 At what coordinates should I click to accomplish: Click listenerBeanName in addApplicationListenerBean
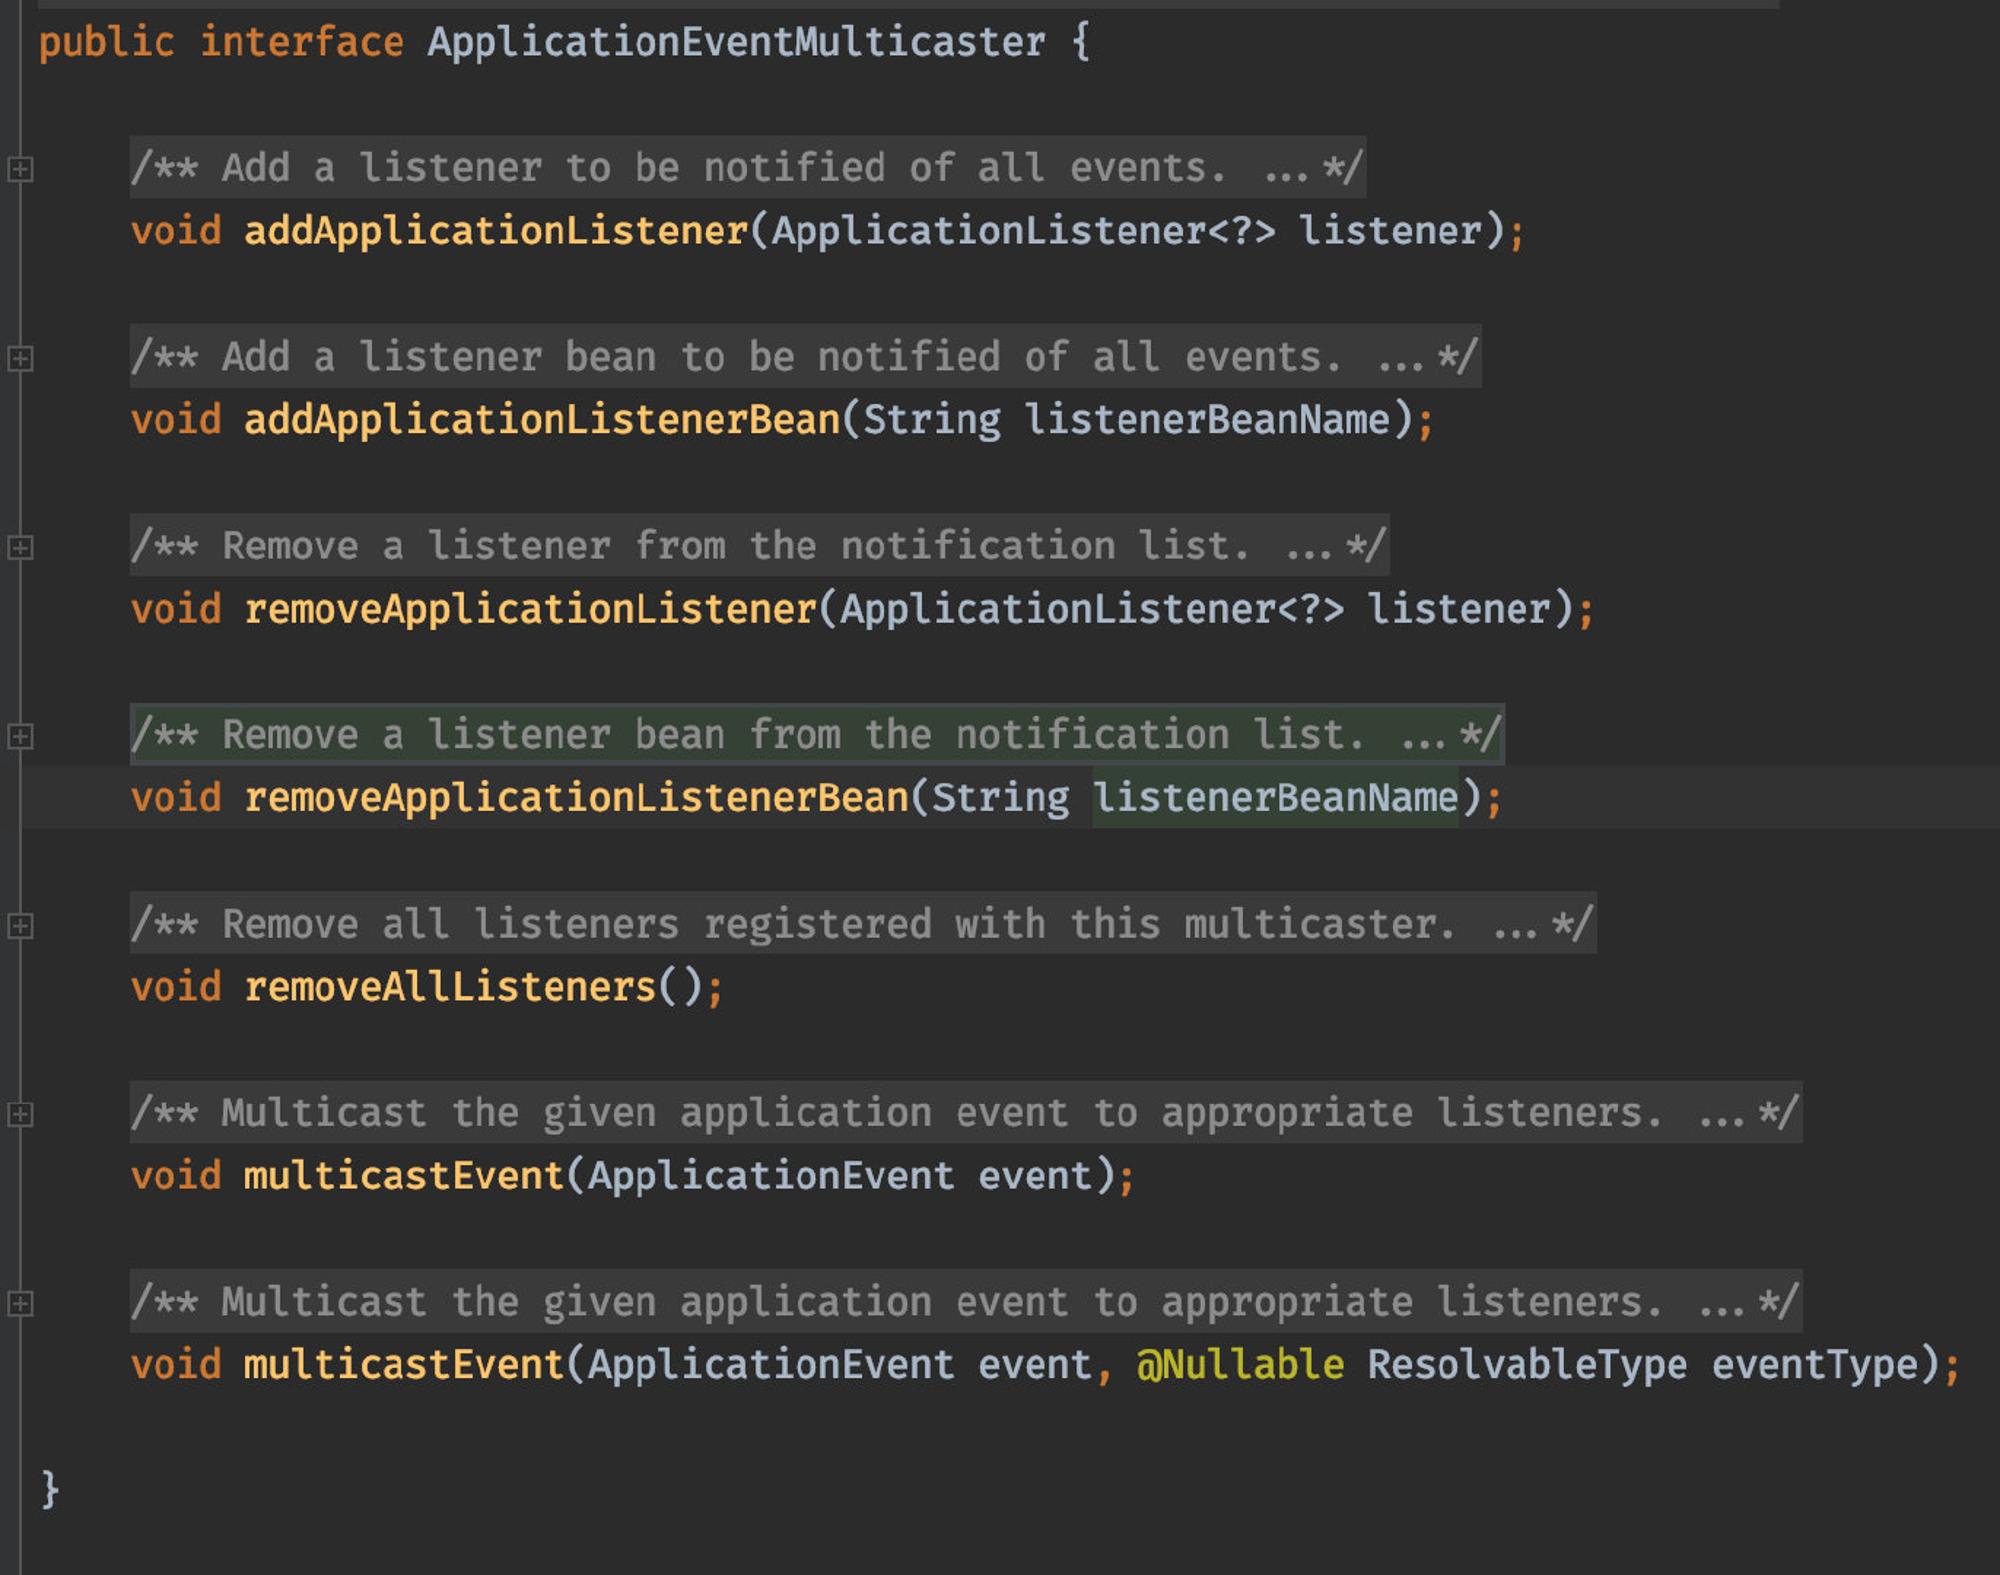(x=1207, y=420)
